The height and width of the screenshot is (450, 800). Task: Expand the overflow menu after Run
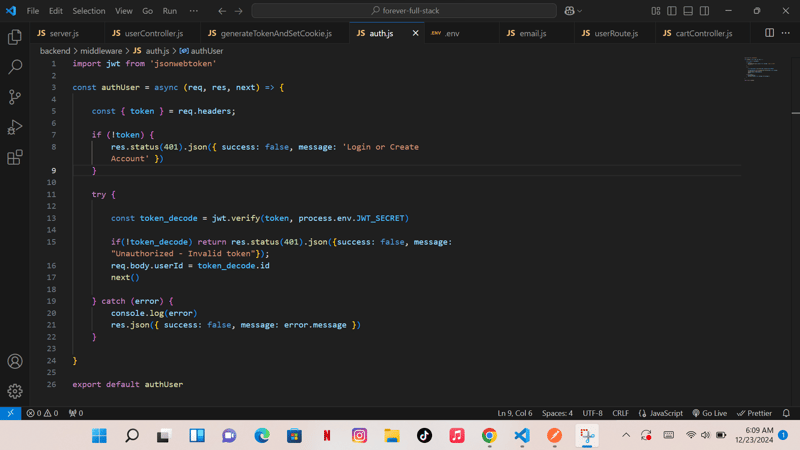[x=193, y=11]
